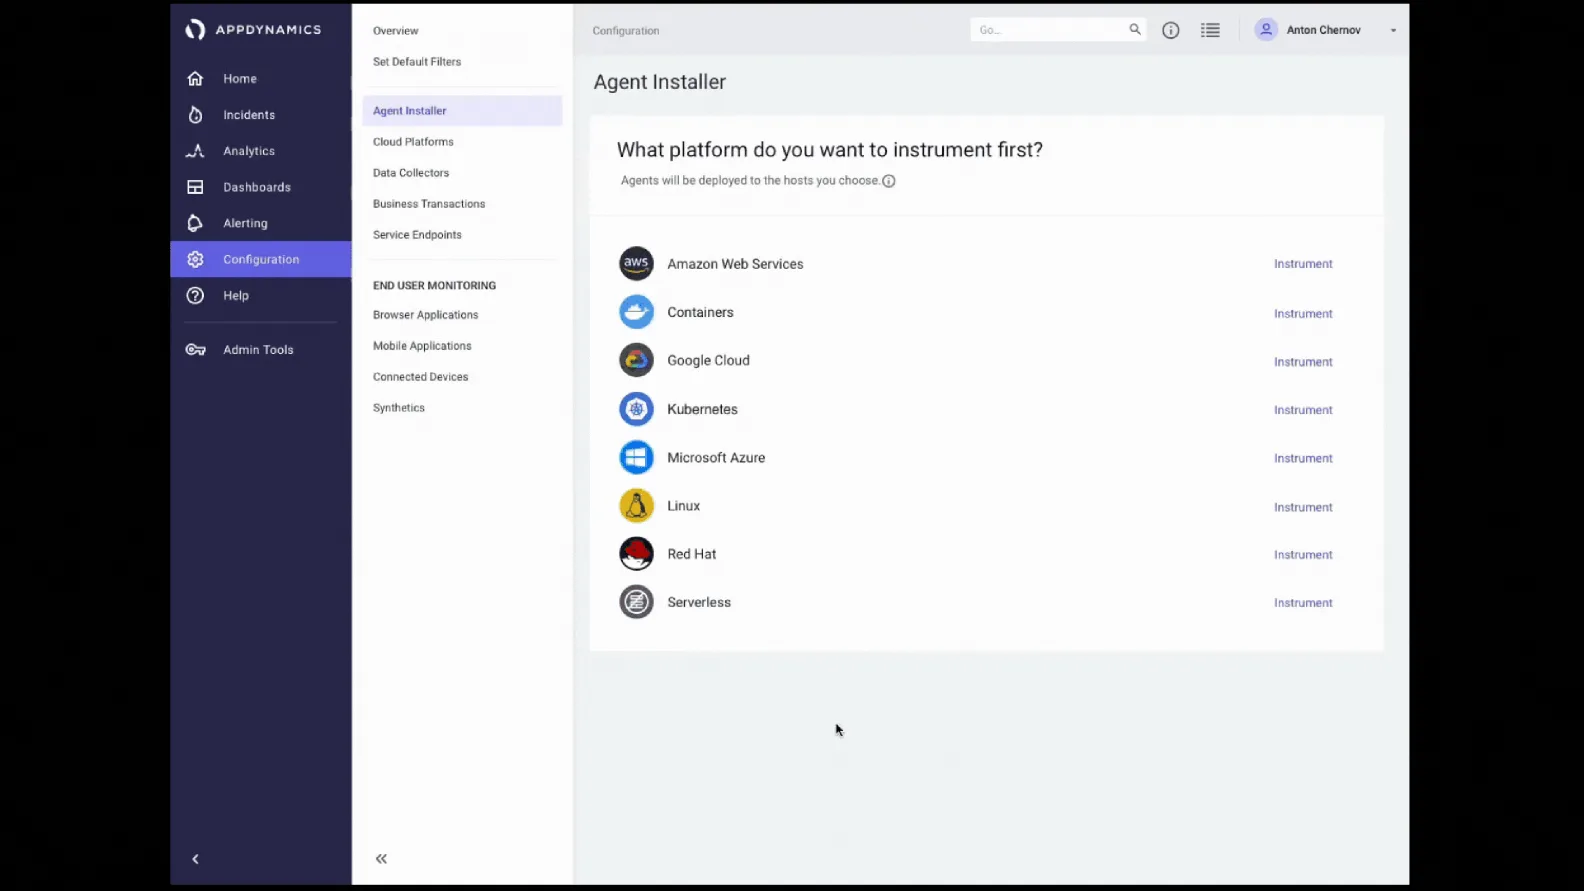Collapse the configuration submenu panel
This screenshot has height=891, width=1584.
[x=381, y=859]
